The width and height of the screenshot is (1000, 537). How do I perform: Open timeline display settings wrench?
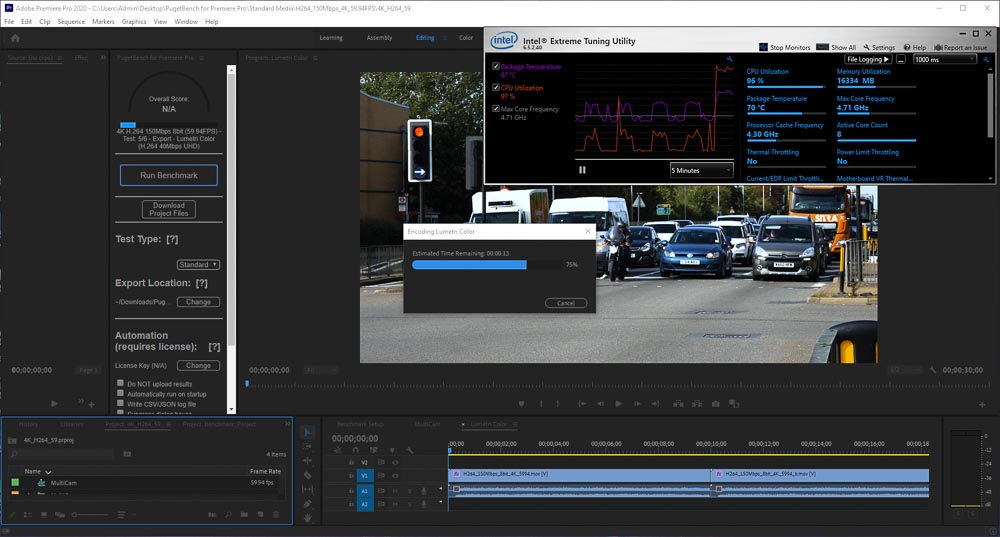[409, 450]
